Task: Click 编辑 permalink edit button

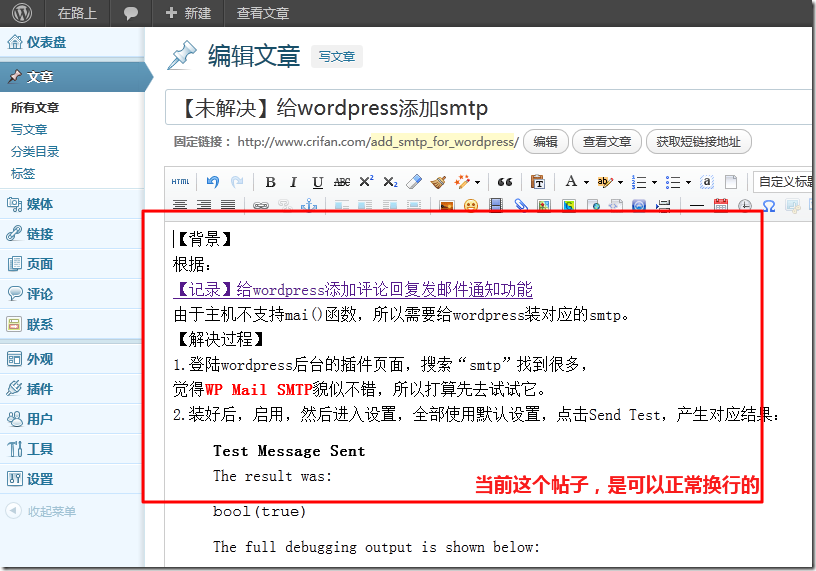Action: pos(545,142)
